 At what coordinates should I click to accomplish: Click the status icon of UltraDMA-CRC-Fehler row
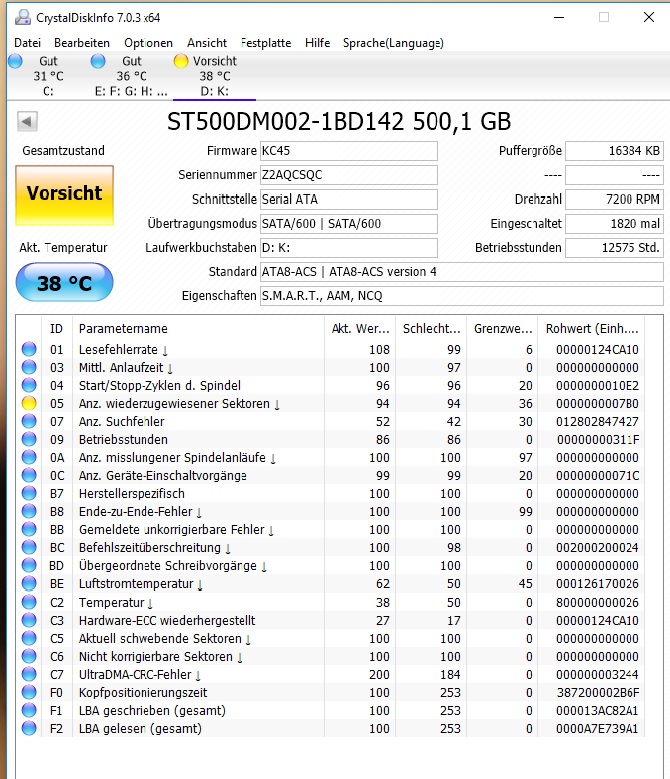(29, 674)
